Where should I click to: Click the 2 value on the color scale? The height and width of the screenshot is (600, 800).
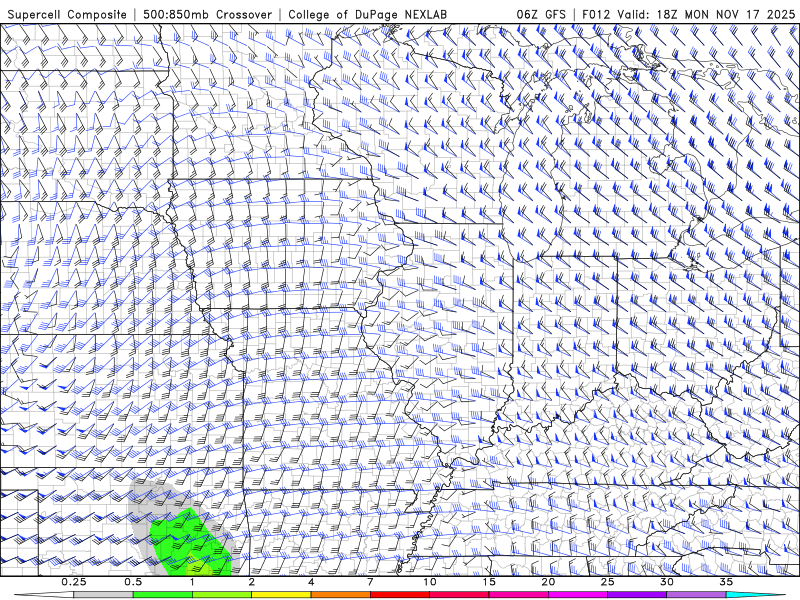point(252,582)
